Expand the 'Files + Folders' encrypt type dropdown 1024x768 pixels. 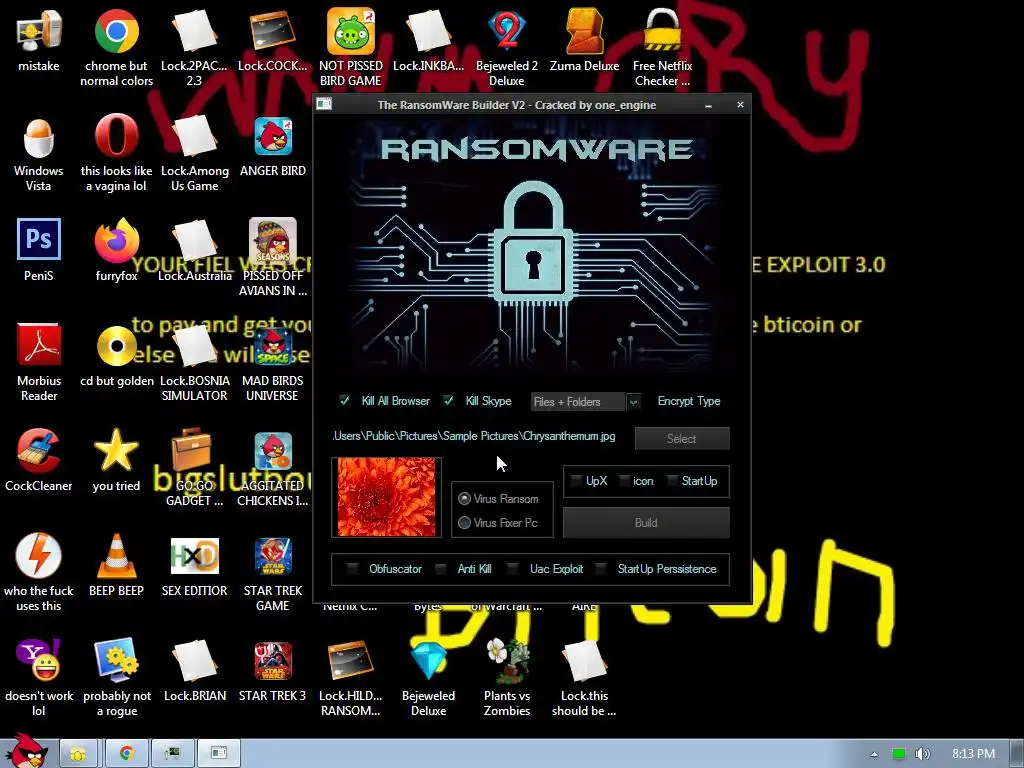click(633, 402)
